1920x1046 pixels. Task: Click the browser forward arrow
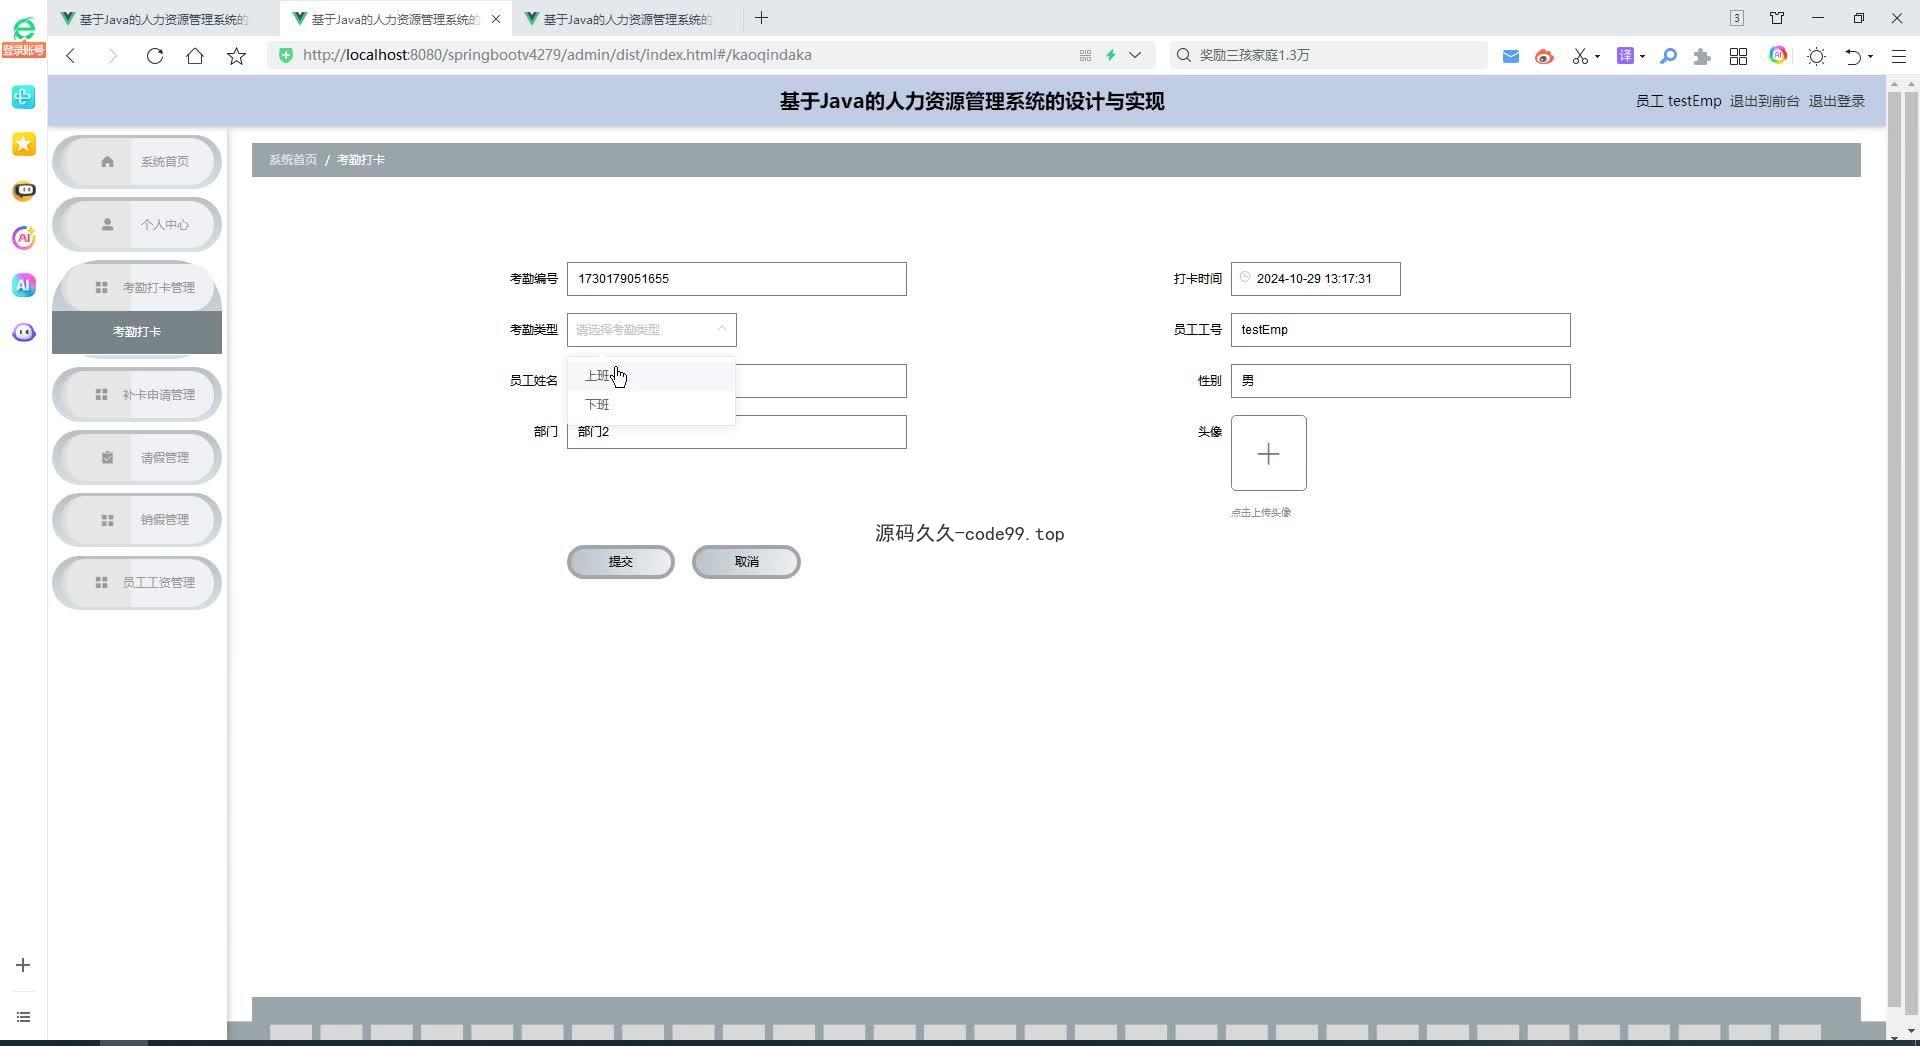click(x=112, y=56)
